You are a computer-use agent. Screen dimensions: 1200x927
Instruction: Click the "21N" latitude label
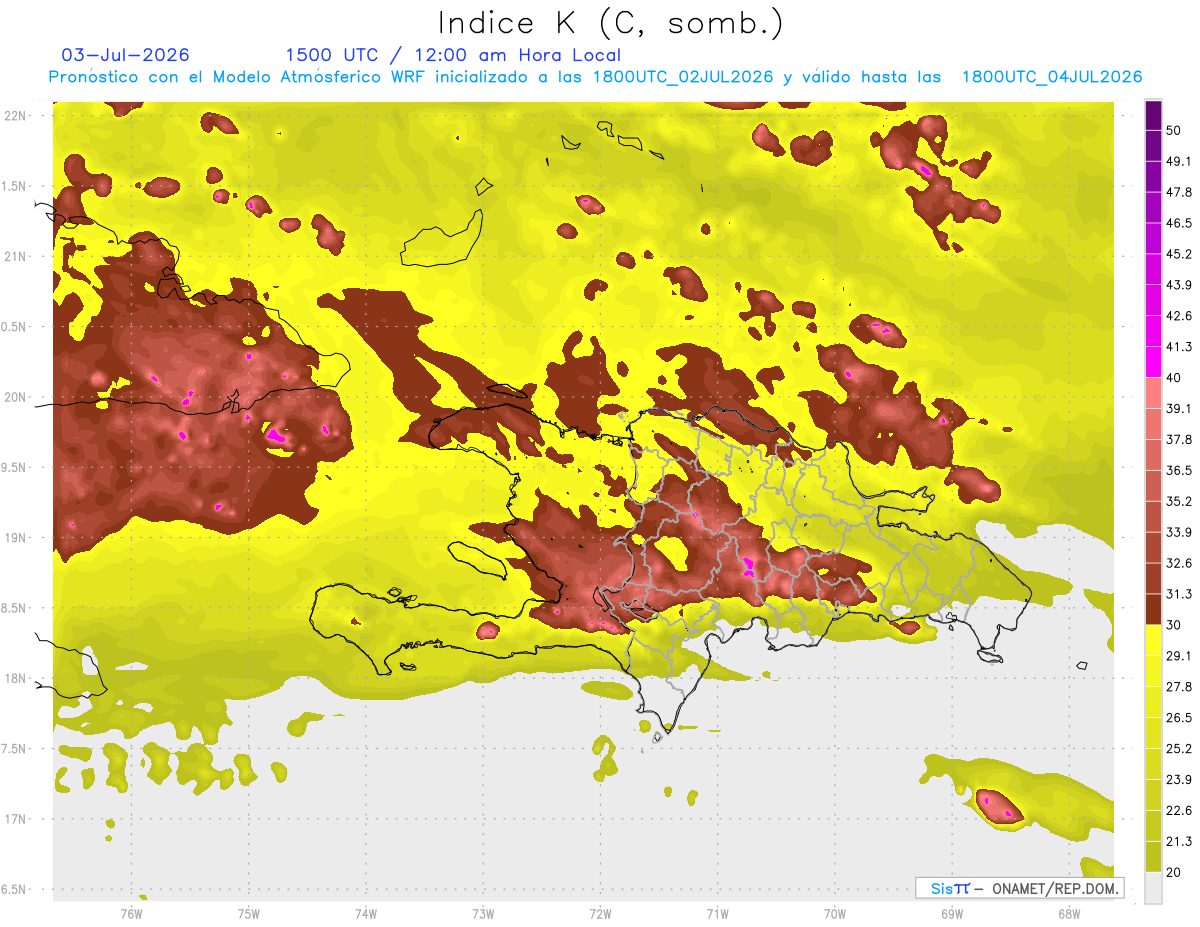tap(16, 256)
